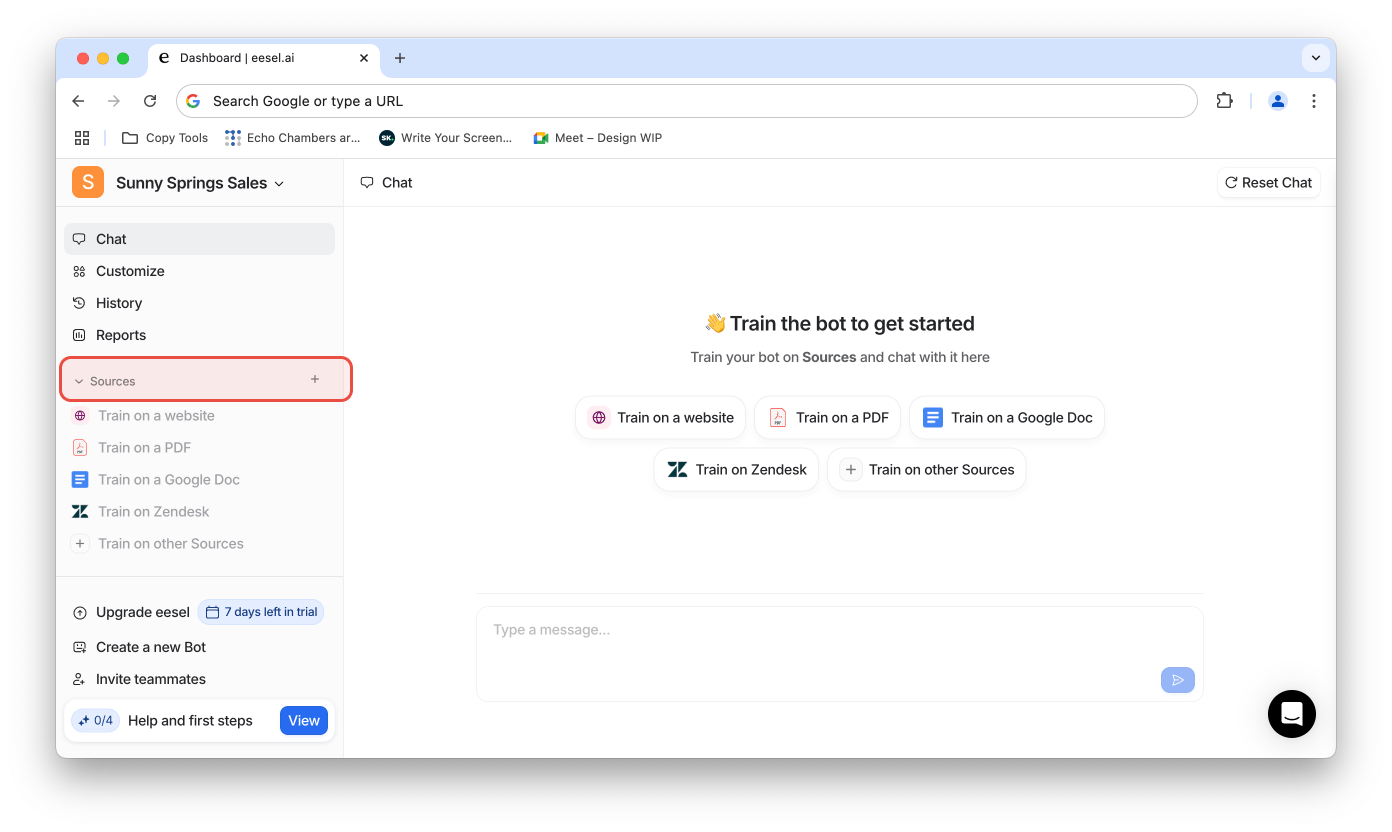Click the Train on a website card

[x=660, y=418]
